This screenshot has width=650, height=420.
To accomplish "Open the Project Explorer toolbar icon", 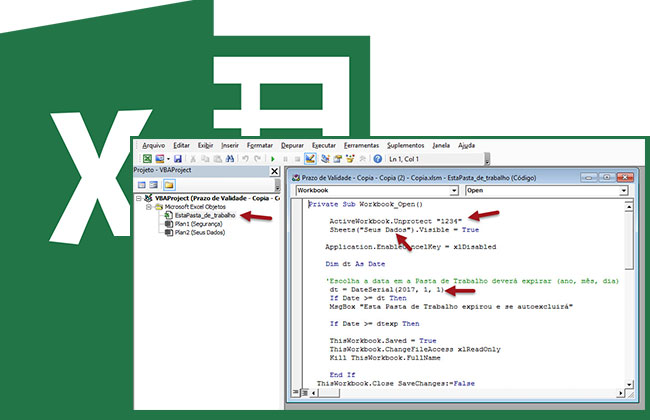I will (x=325, y=159).
